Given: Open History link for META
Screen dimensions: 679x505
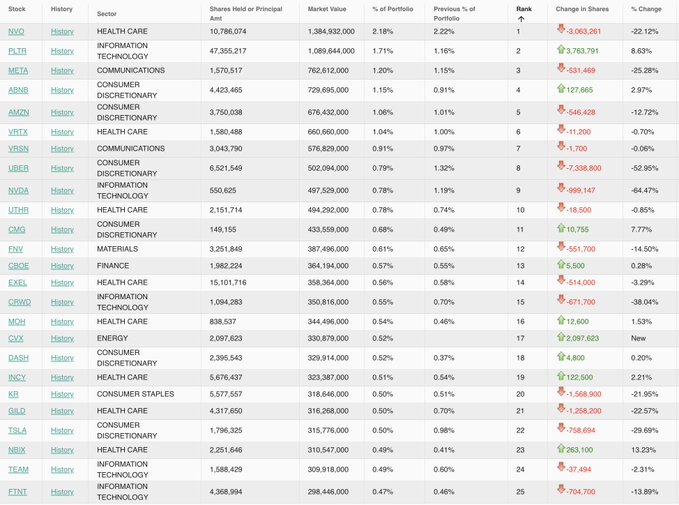Looking at the screenshot, I should (62, 71).
